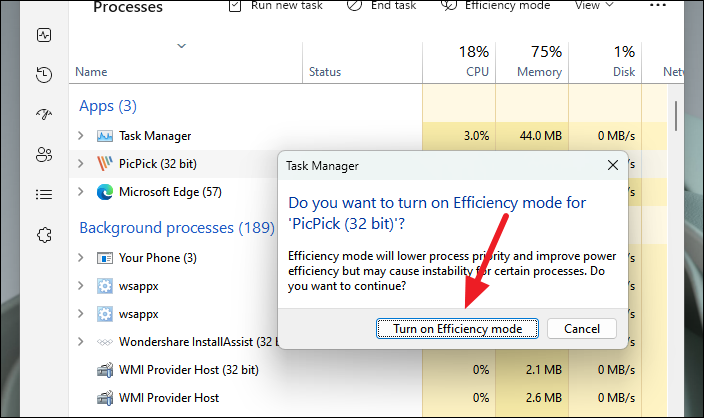Open the Details list sidebar icon
Image resolution: width=704 pixels, height=418 pixels.
pos(44,194)
